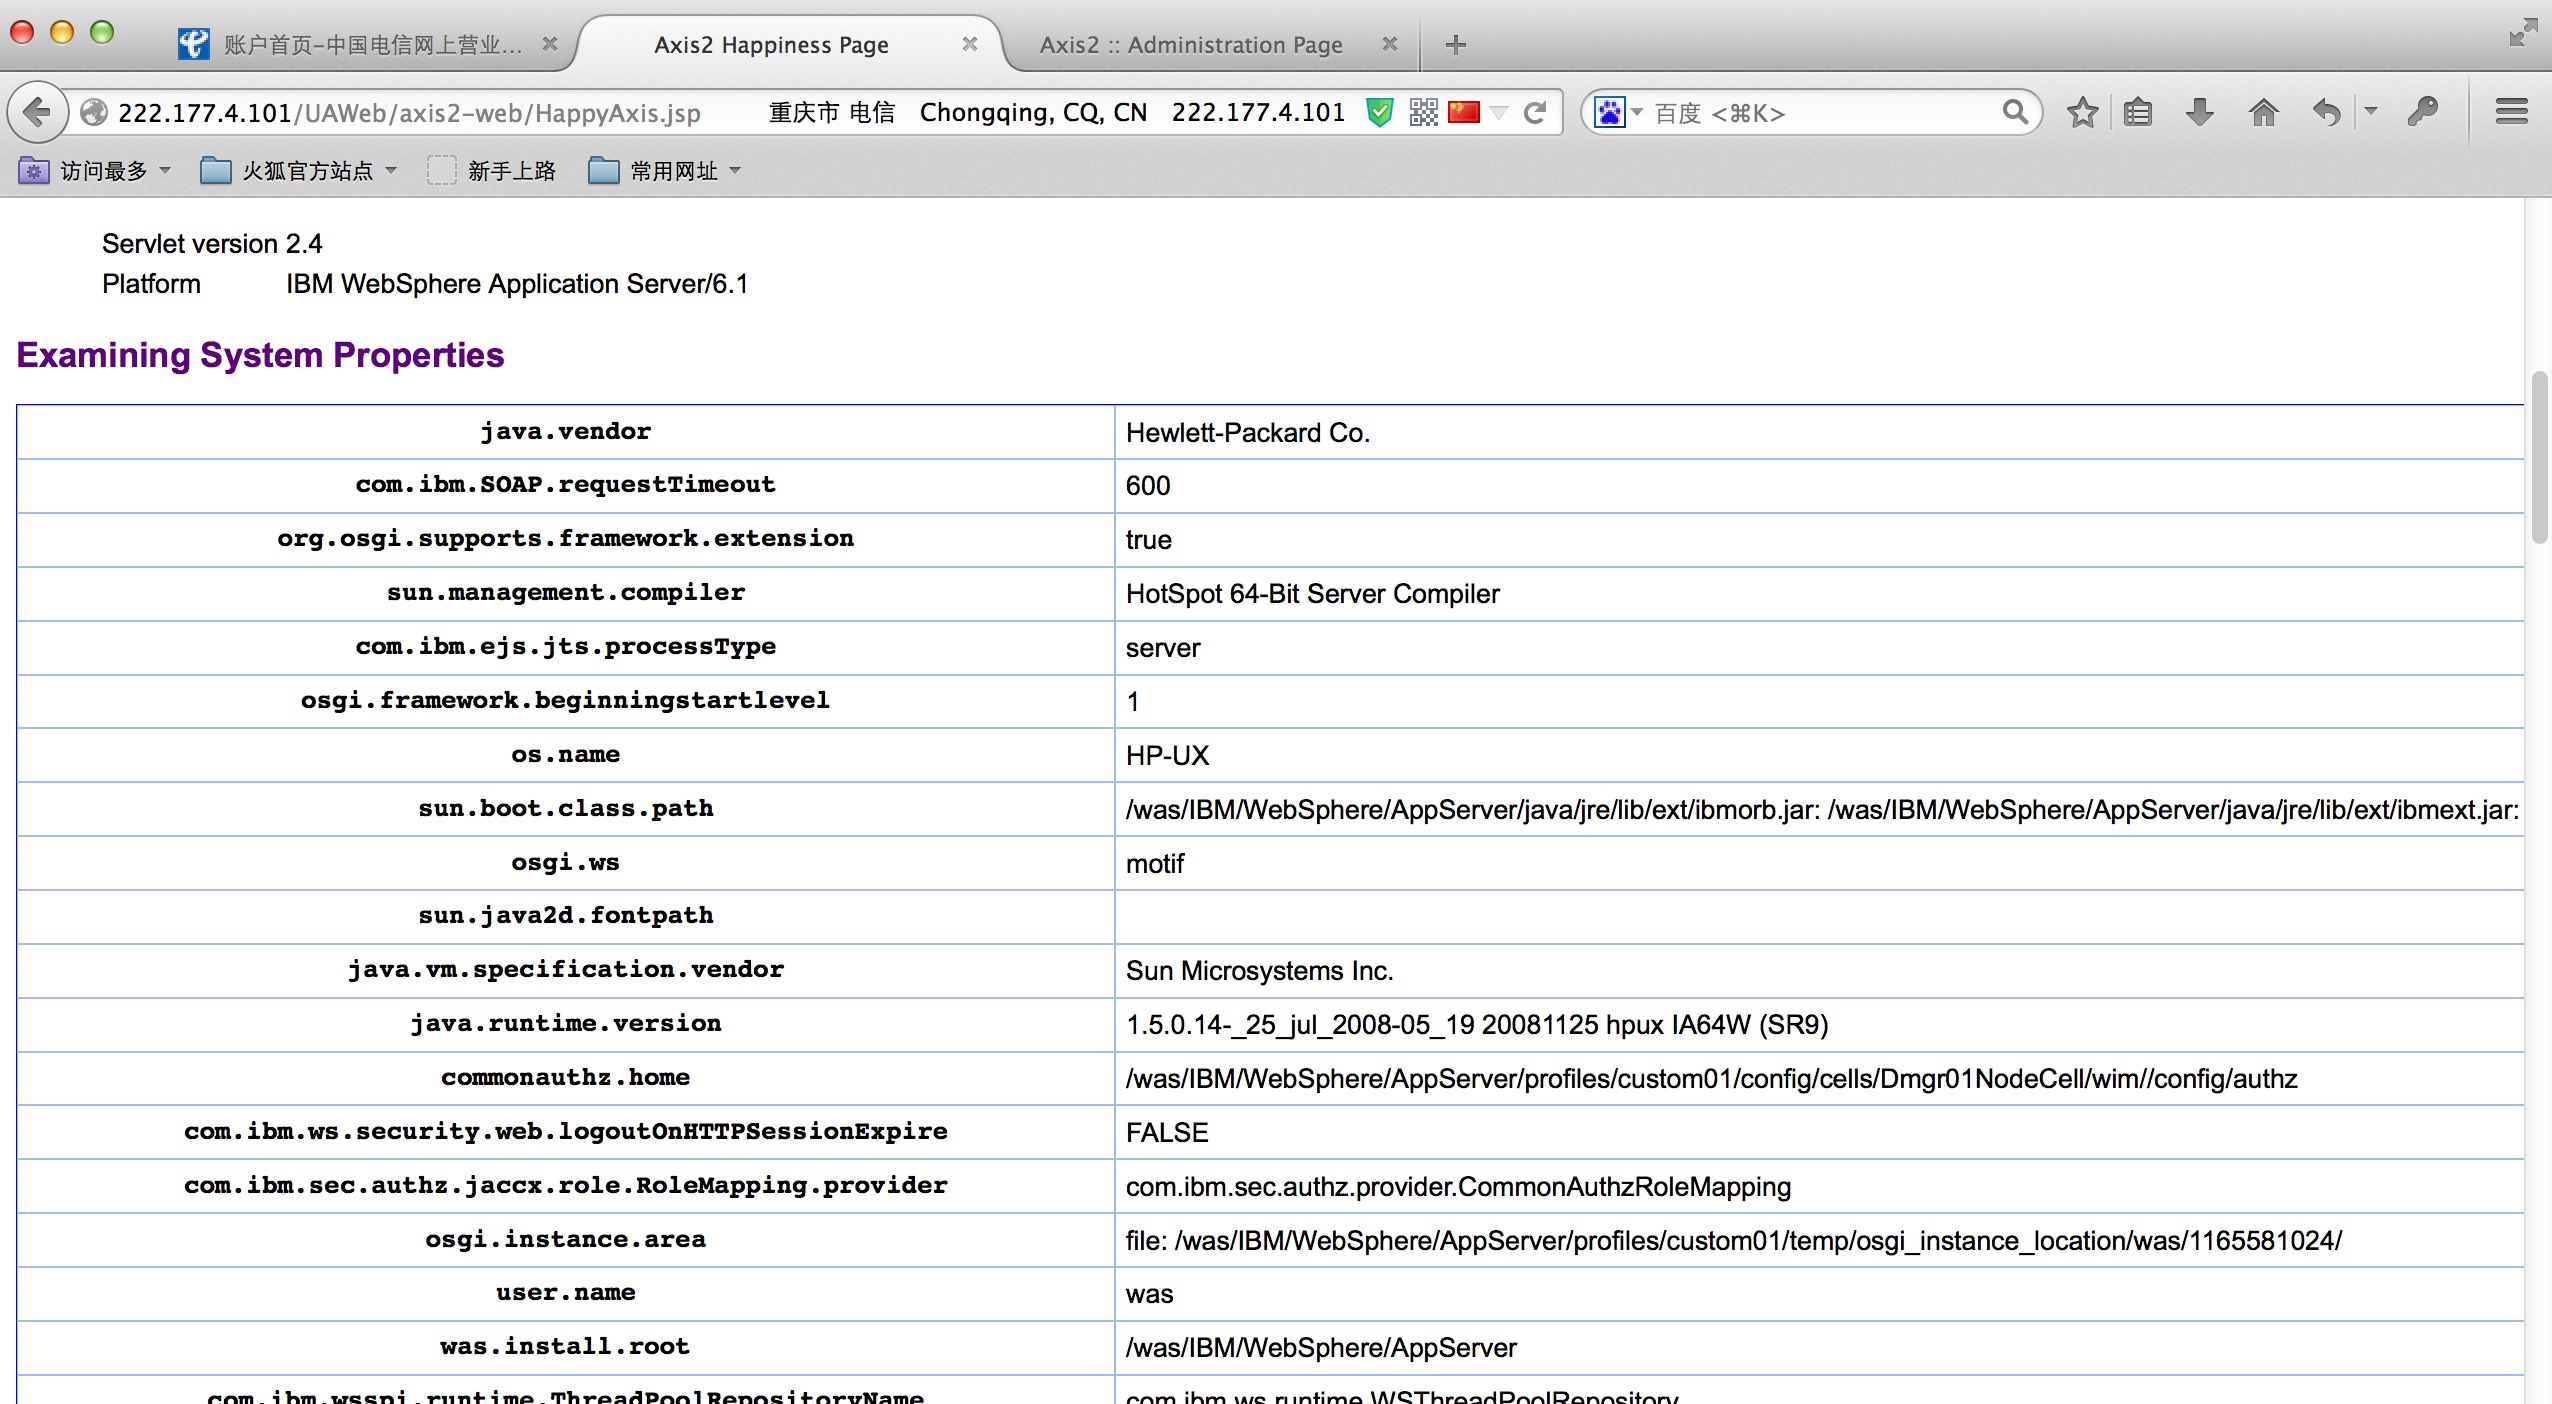Screen dimensions: 2552x1404
Task: Click the java.runtime.version value cell
Action: click(1819, 1025)
